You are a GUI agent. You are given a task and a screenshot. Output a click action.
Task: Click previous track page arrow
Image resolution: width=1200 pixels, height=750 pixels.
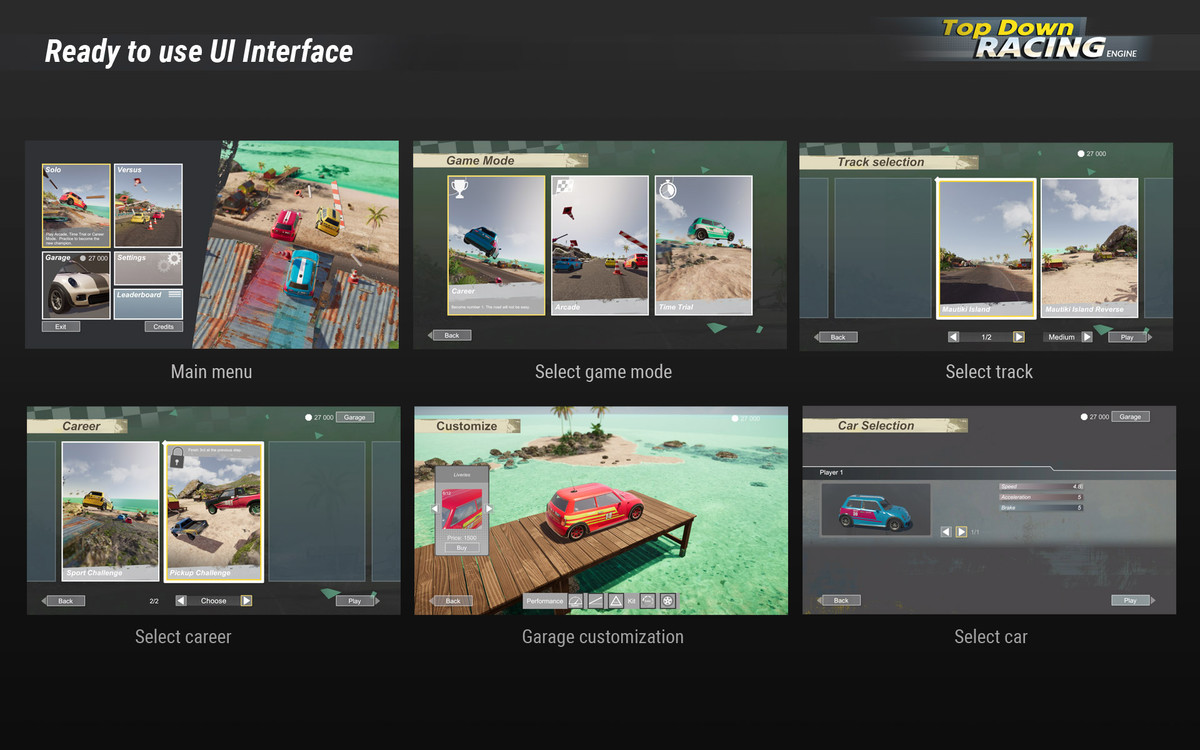[953, 337]
